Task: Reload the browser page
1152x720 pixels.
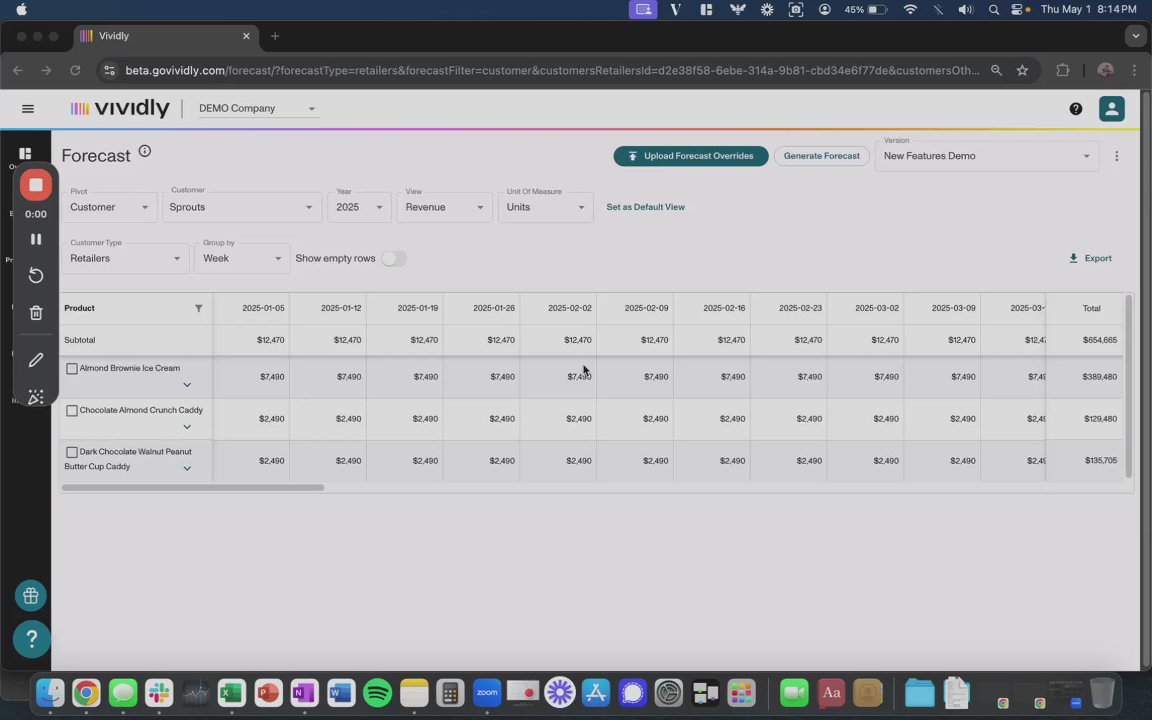Action: coord(75,71)
